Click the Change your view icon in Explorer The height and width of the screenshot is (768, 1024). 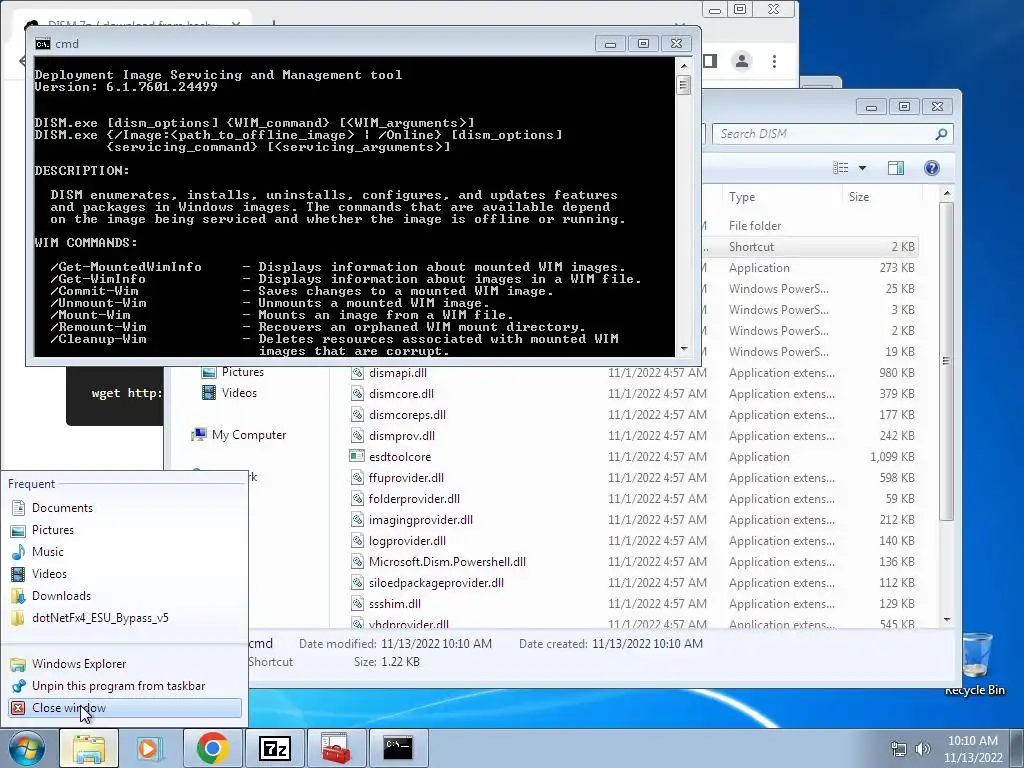(840, 168)
